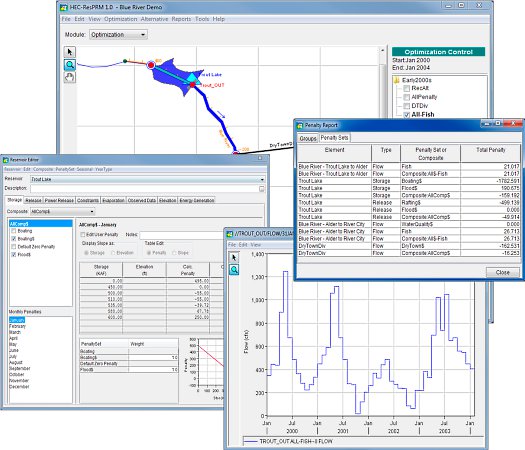Switch to the Penalty Sets tab

334,138
